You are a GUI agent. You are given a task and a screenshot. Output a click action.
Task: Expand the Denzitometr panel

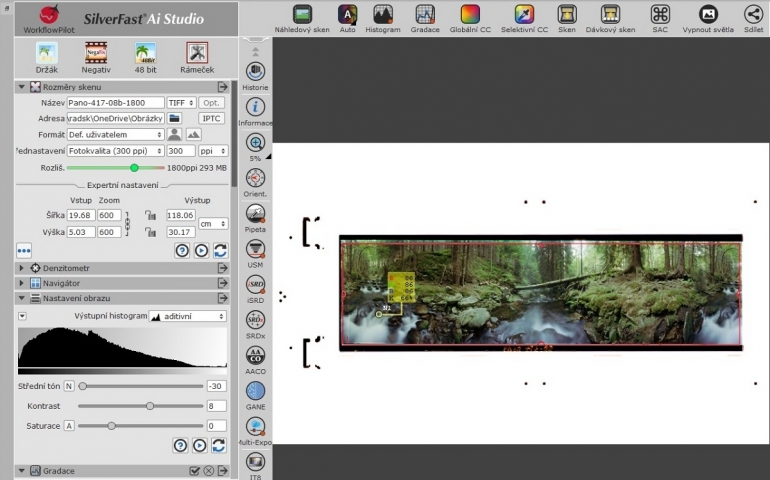point(21,268)
